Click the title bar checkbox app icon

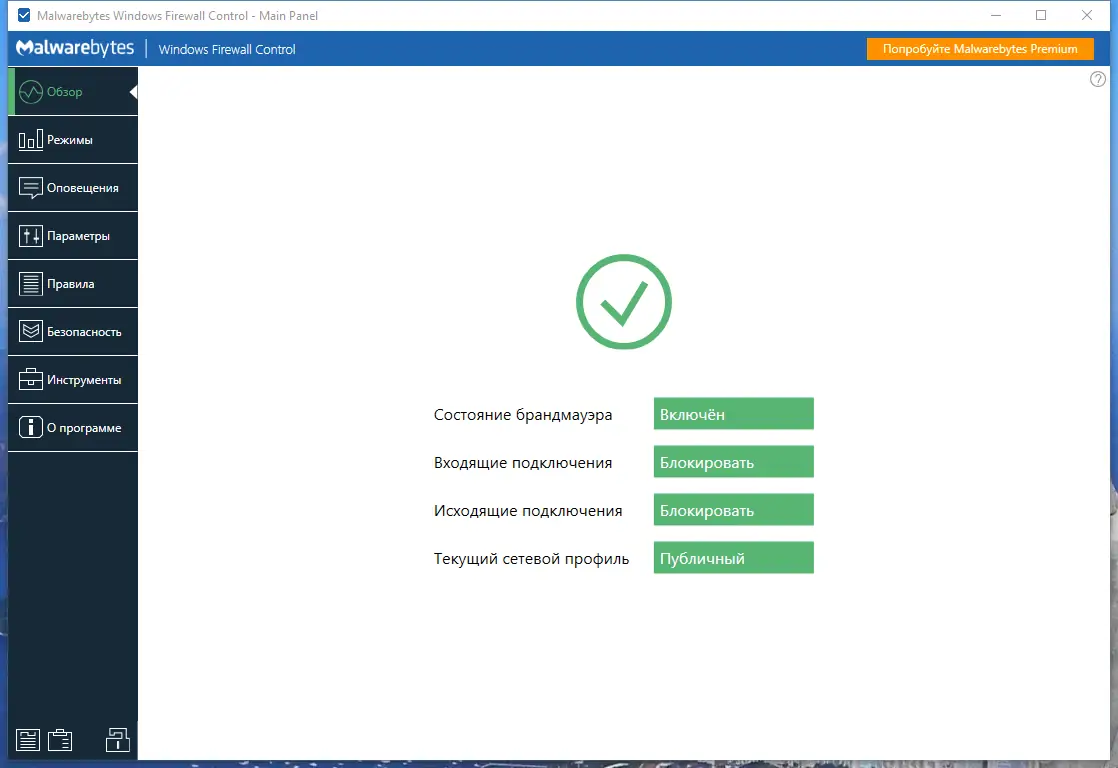coord(24,15)
